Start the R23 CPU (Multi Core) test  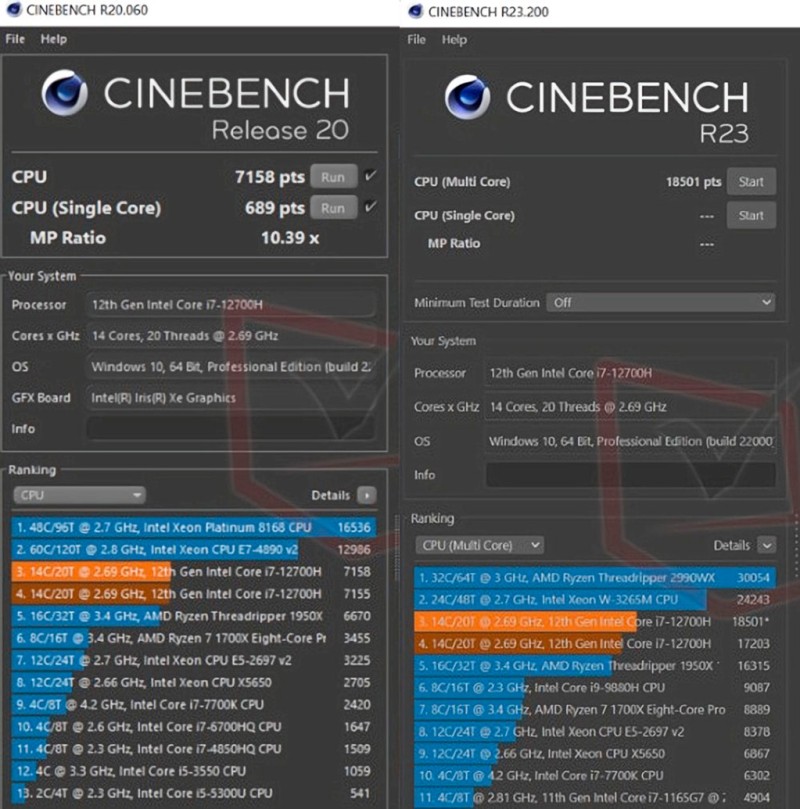(x=751, y=182)
